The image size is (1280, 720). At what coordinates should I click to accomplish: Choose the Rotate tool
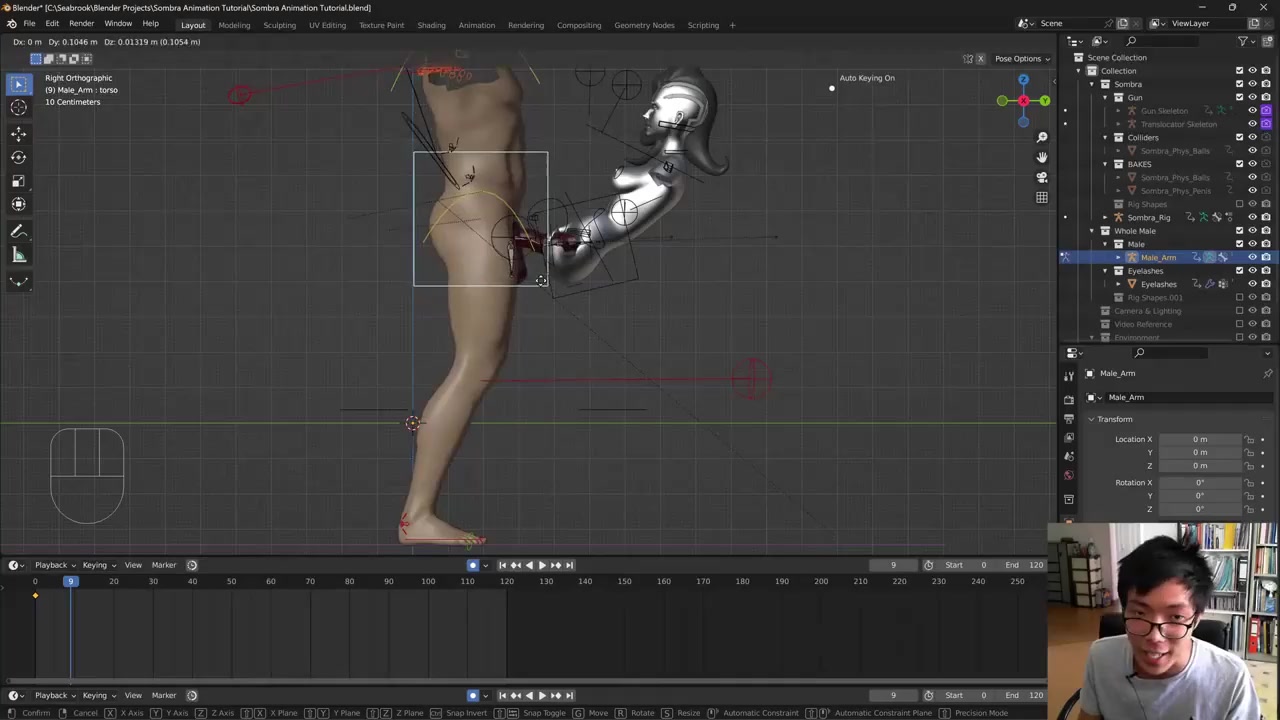click(x=18, y=157)
